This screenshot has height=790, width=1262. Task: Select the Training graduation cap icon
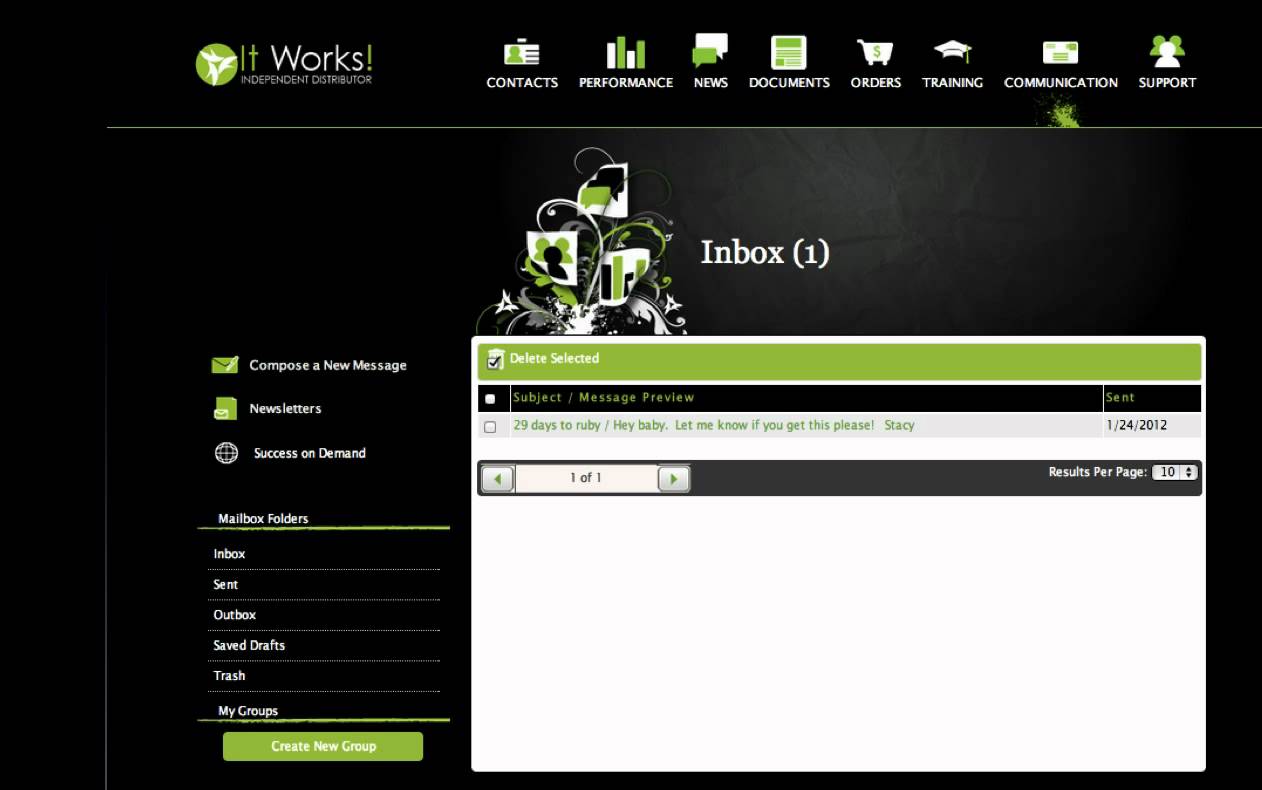[952, 52]
